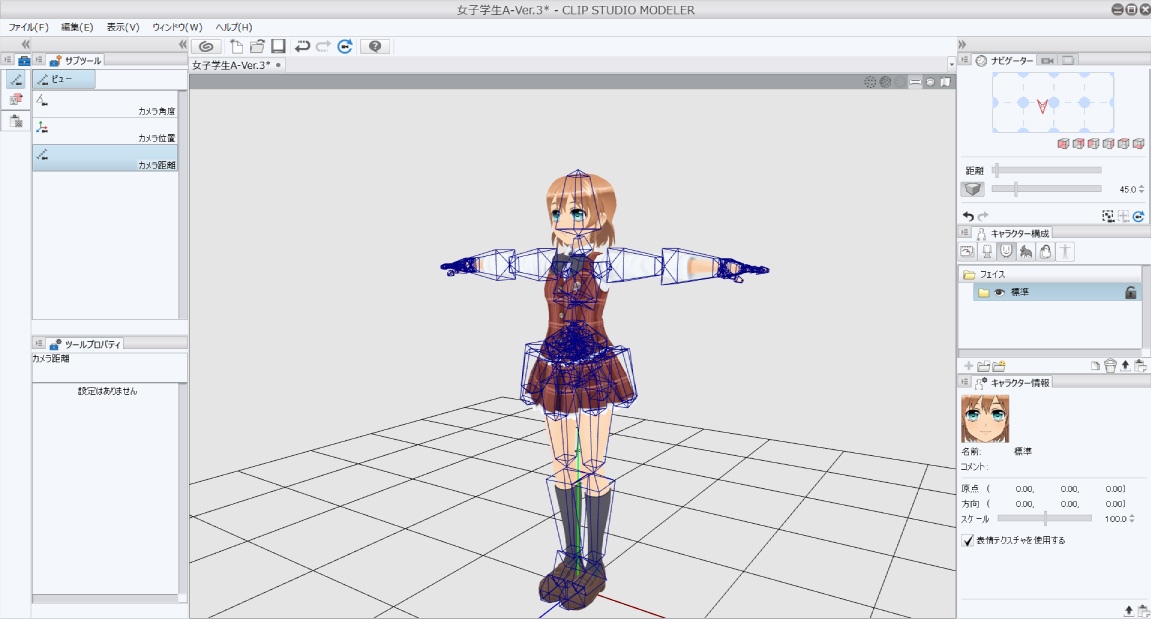Open the ウィンドウ(W) menu
This screenshot has width=1151, height=619.
tap(177, 27)
